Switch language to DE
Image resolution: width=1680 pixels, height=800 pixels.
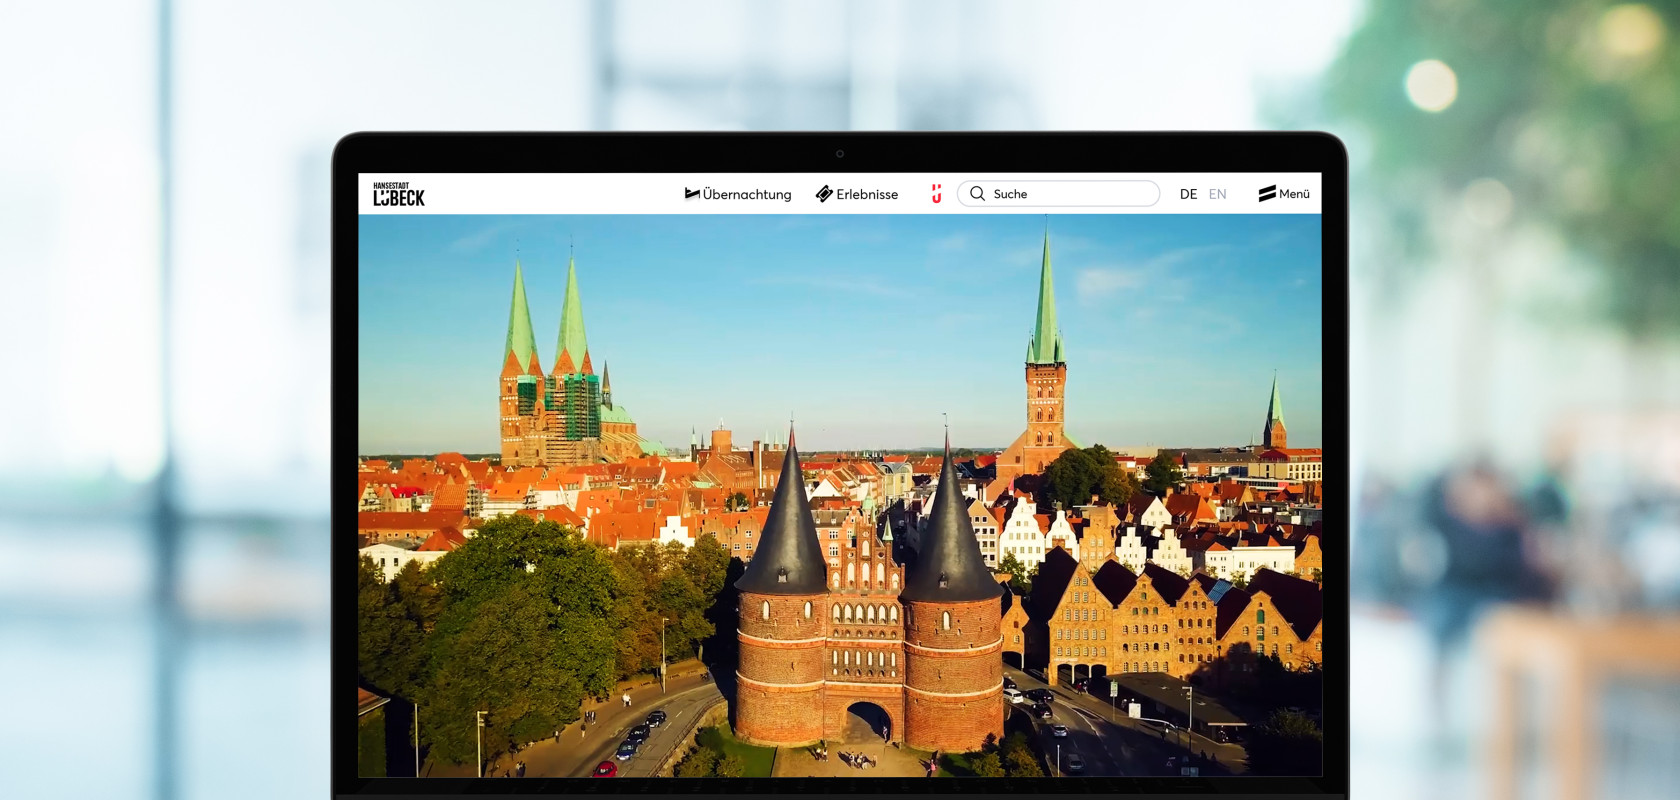1188,194
